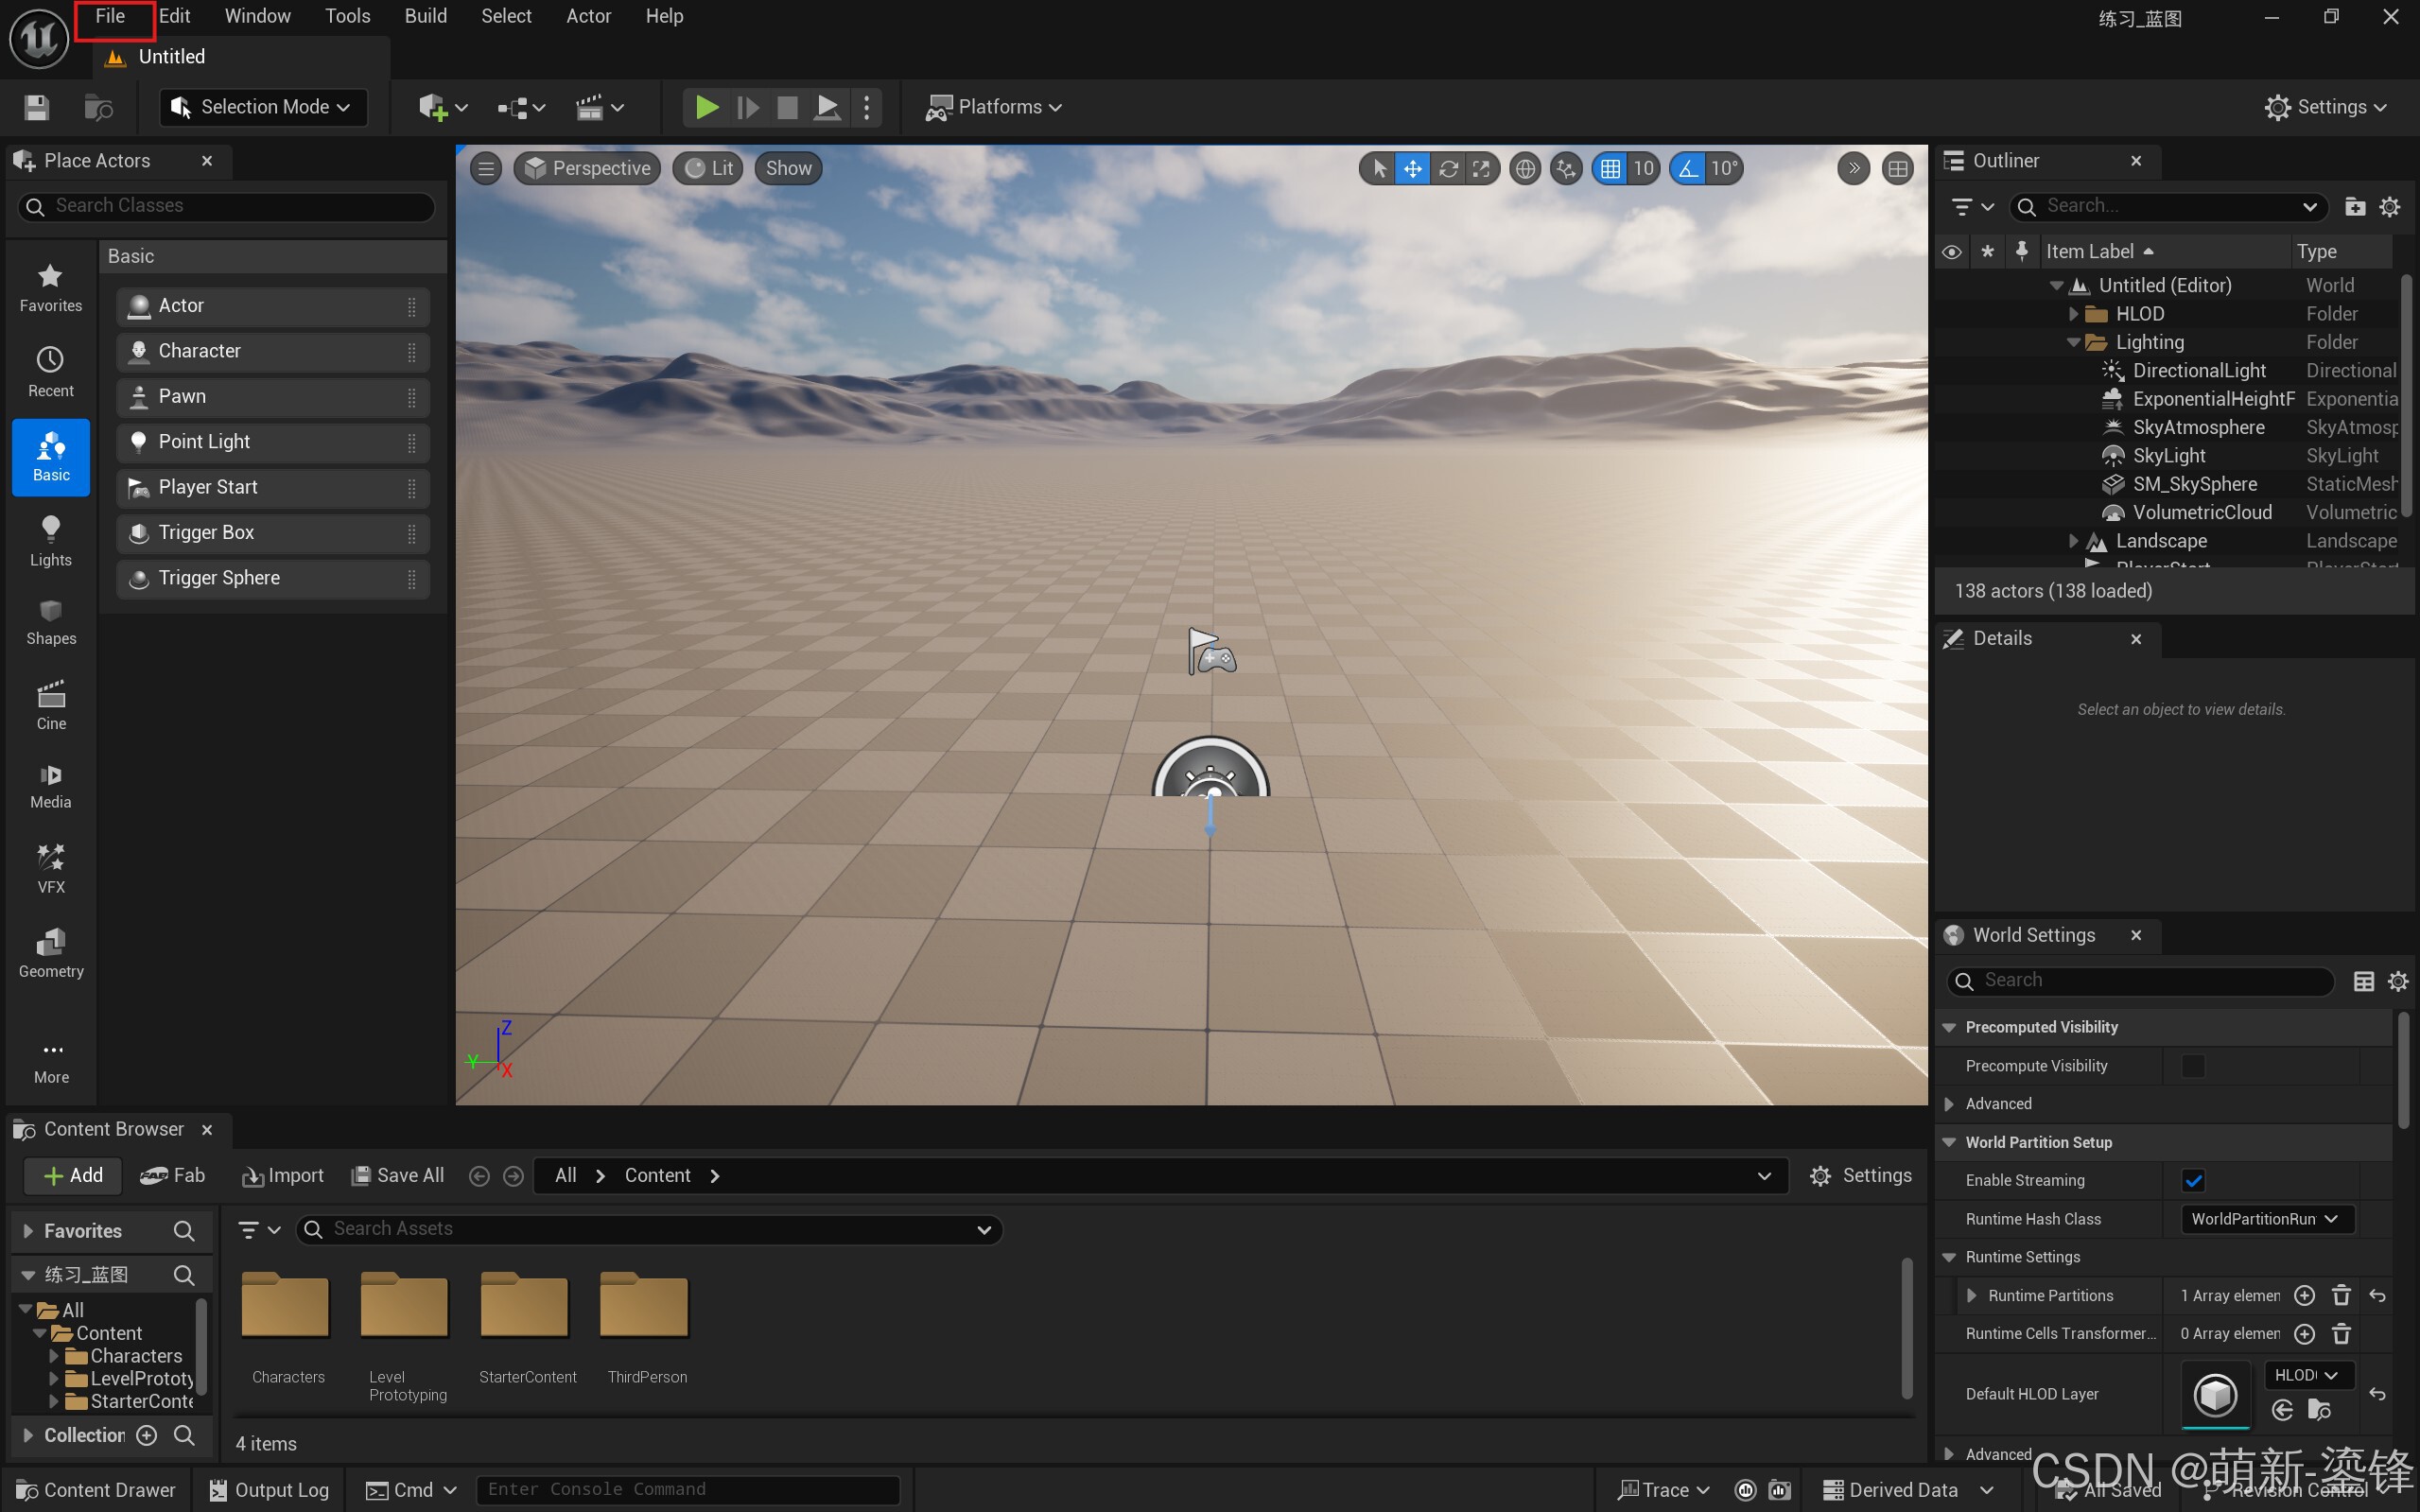Click the Add button in Content Browser
2420x1512 pixels.
pyautogui.click(x=73, y=1175)
